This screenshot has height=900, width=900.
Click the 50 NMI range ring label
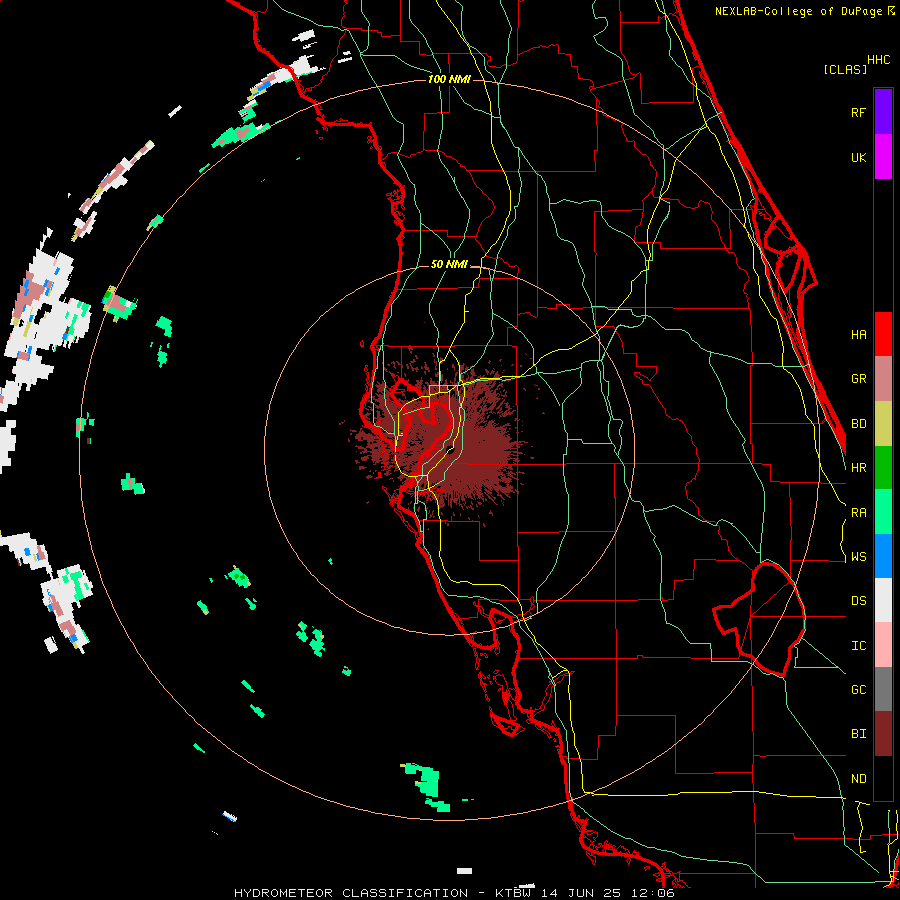(x=449, y=264)
